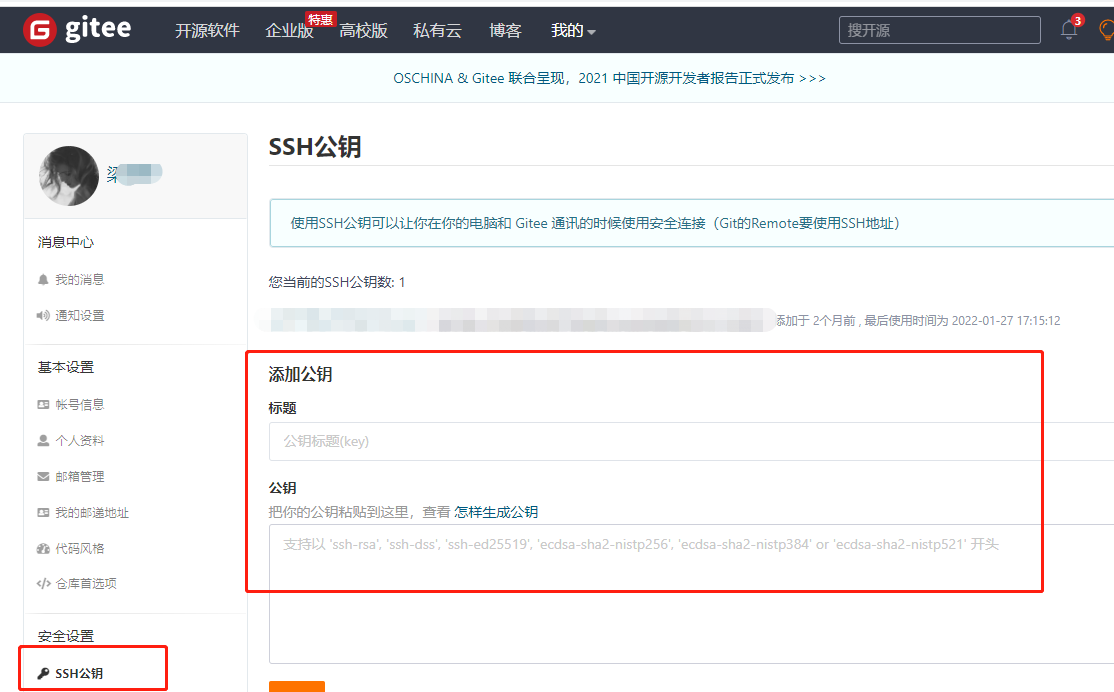This screenshot has height=692, width=1114.
Task: Open 仓库首选项 settings
Action: 86,583
